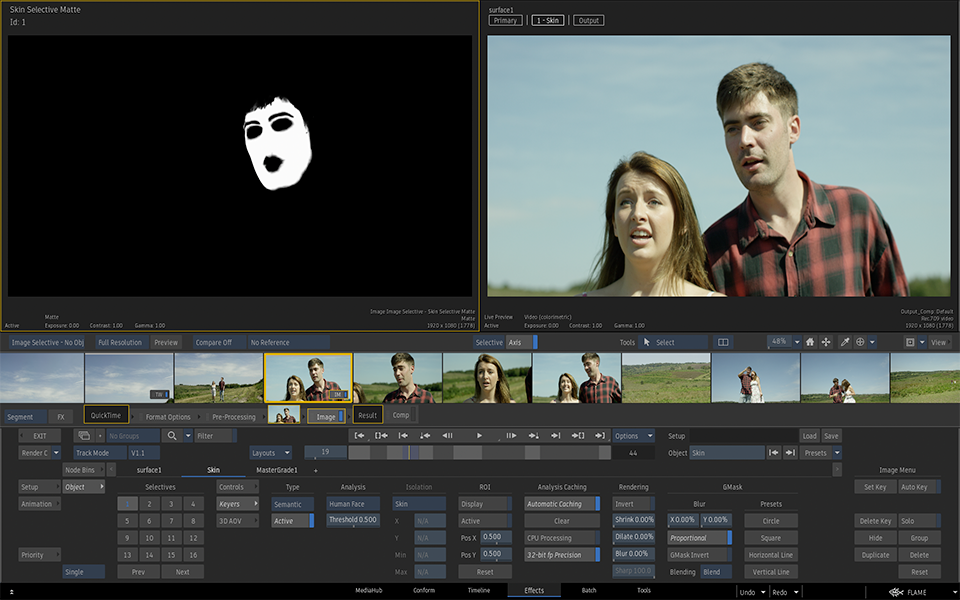Screen dimensions: 960x600
Task: Click the groups icon beside No Groups
Action: point(84,436)
